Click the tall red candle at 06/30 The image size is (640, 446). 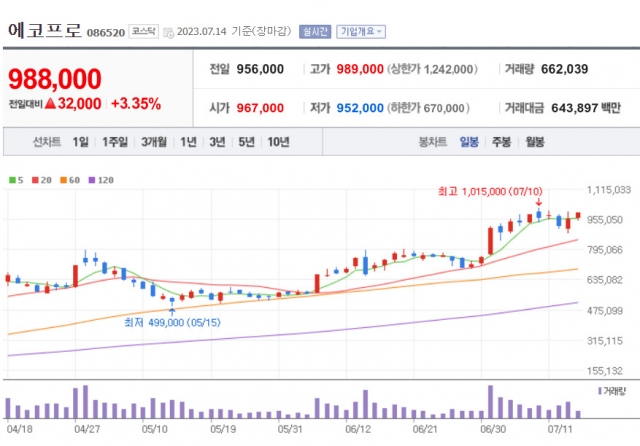[x=490, y=241]
